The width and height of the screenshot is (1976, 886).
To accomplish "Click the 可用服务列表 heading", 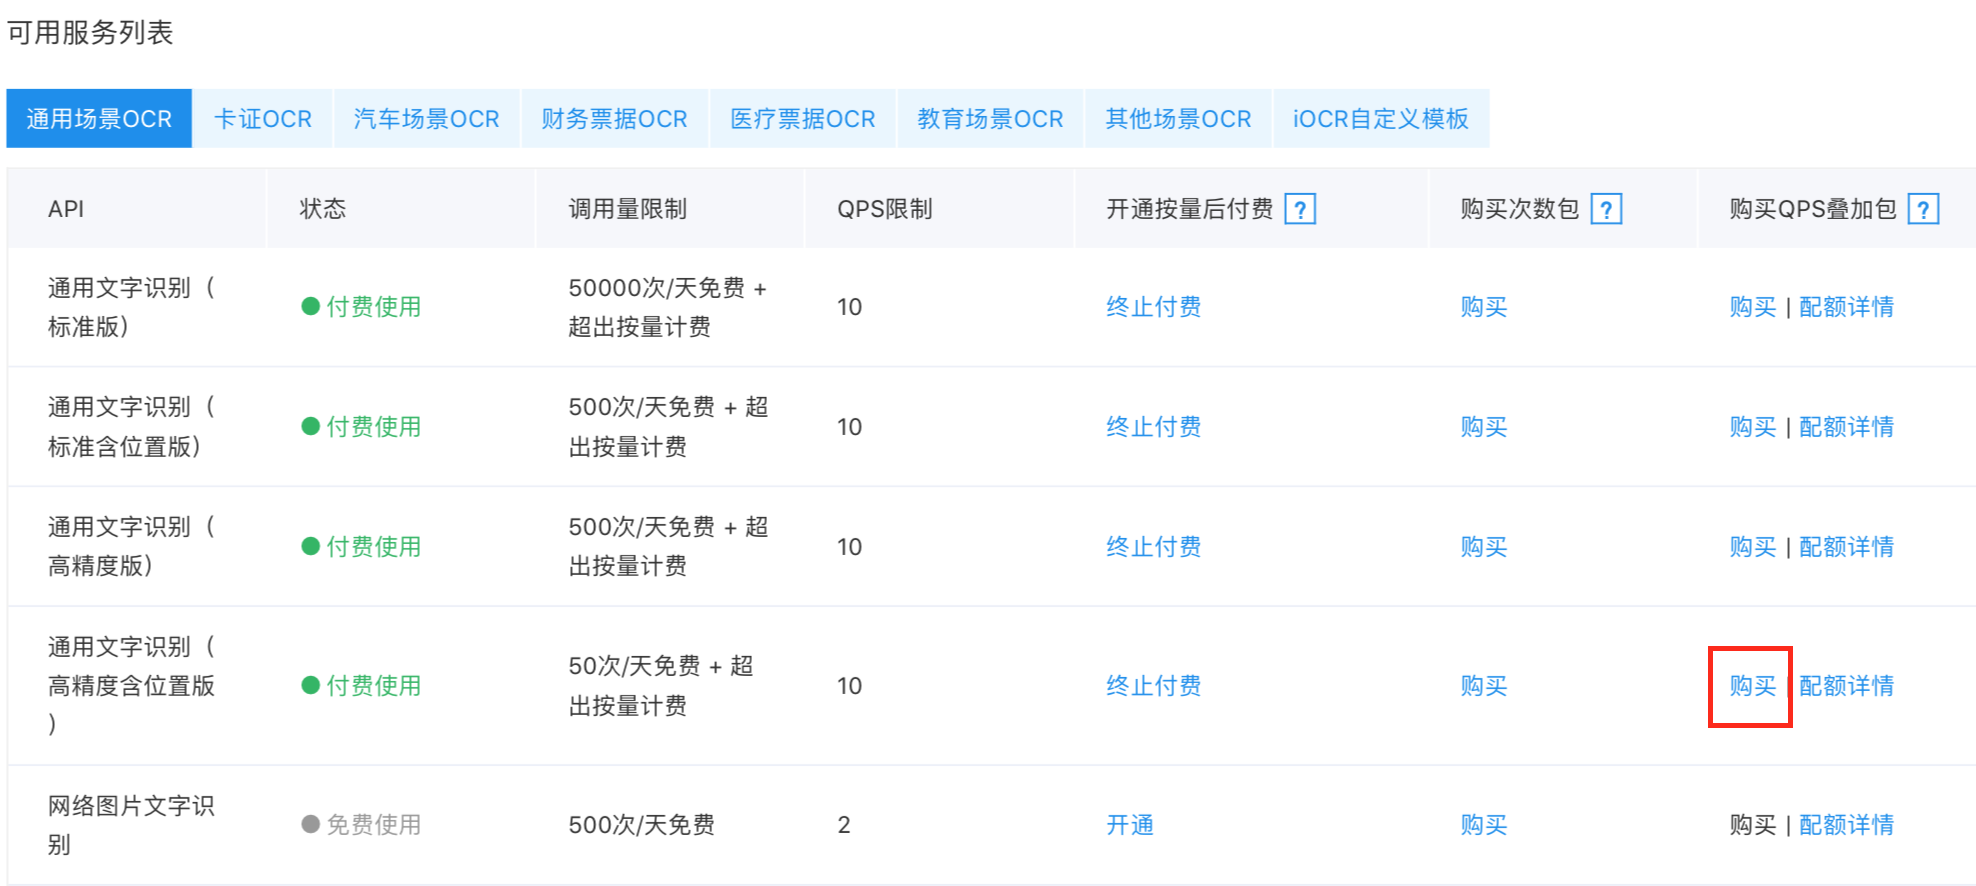I will click(90, 33).
